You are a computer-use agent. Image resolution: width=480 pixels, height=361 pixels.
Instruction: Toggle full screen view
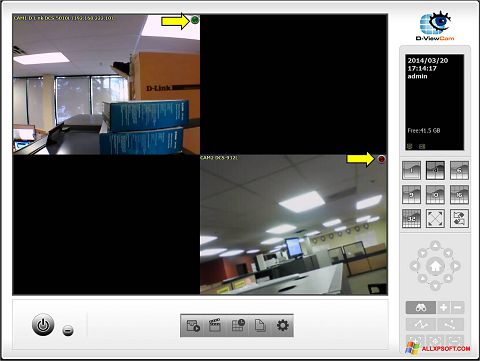tap(435, 219)
